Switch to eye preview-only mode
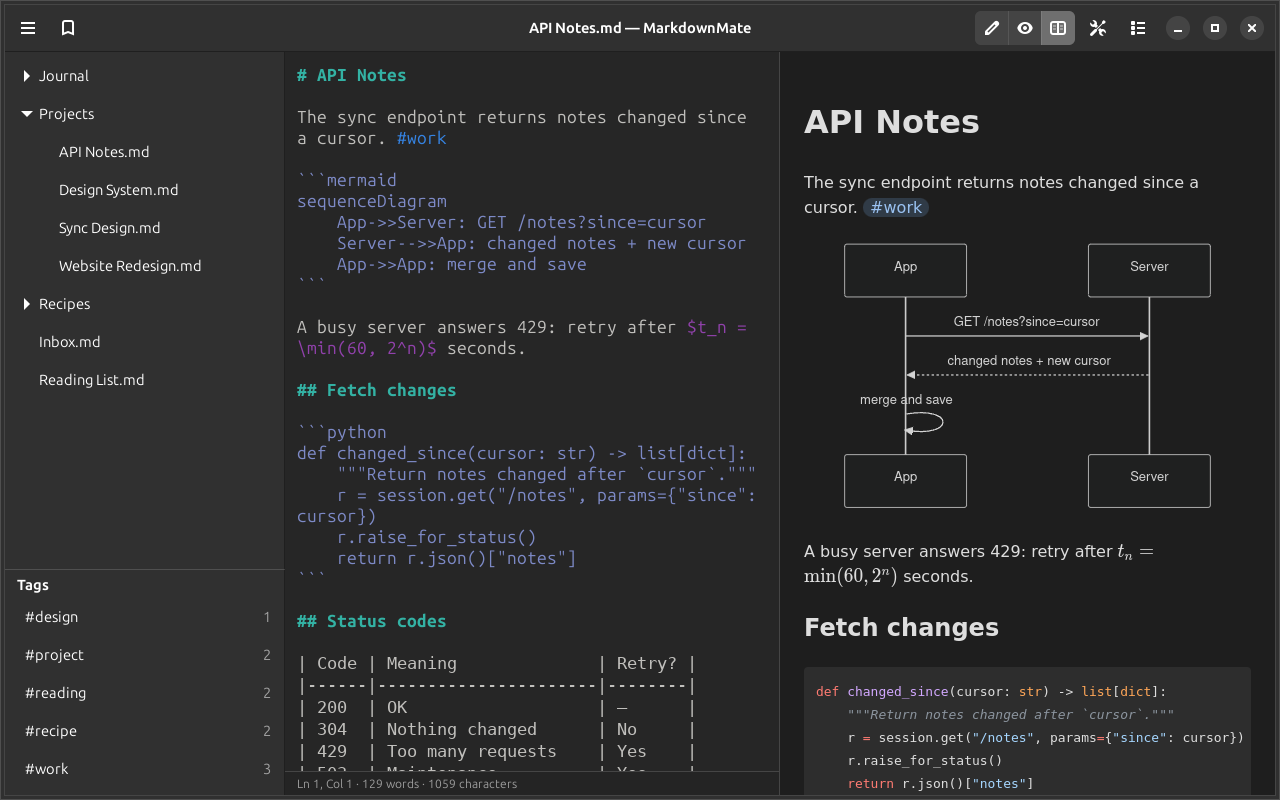This screenshot has height=800, width=1280. click(1025, 28)
